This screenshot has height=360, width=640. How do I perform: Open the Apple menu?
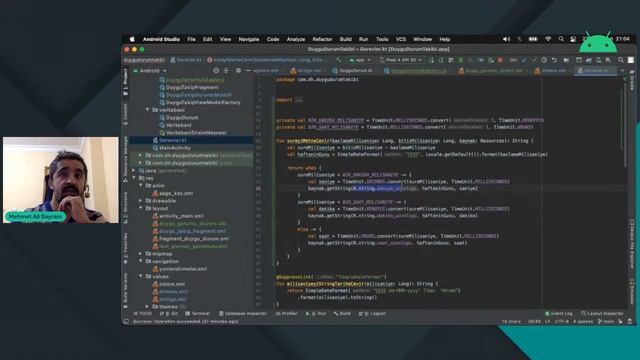[x=132, y=39]
